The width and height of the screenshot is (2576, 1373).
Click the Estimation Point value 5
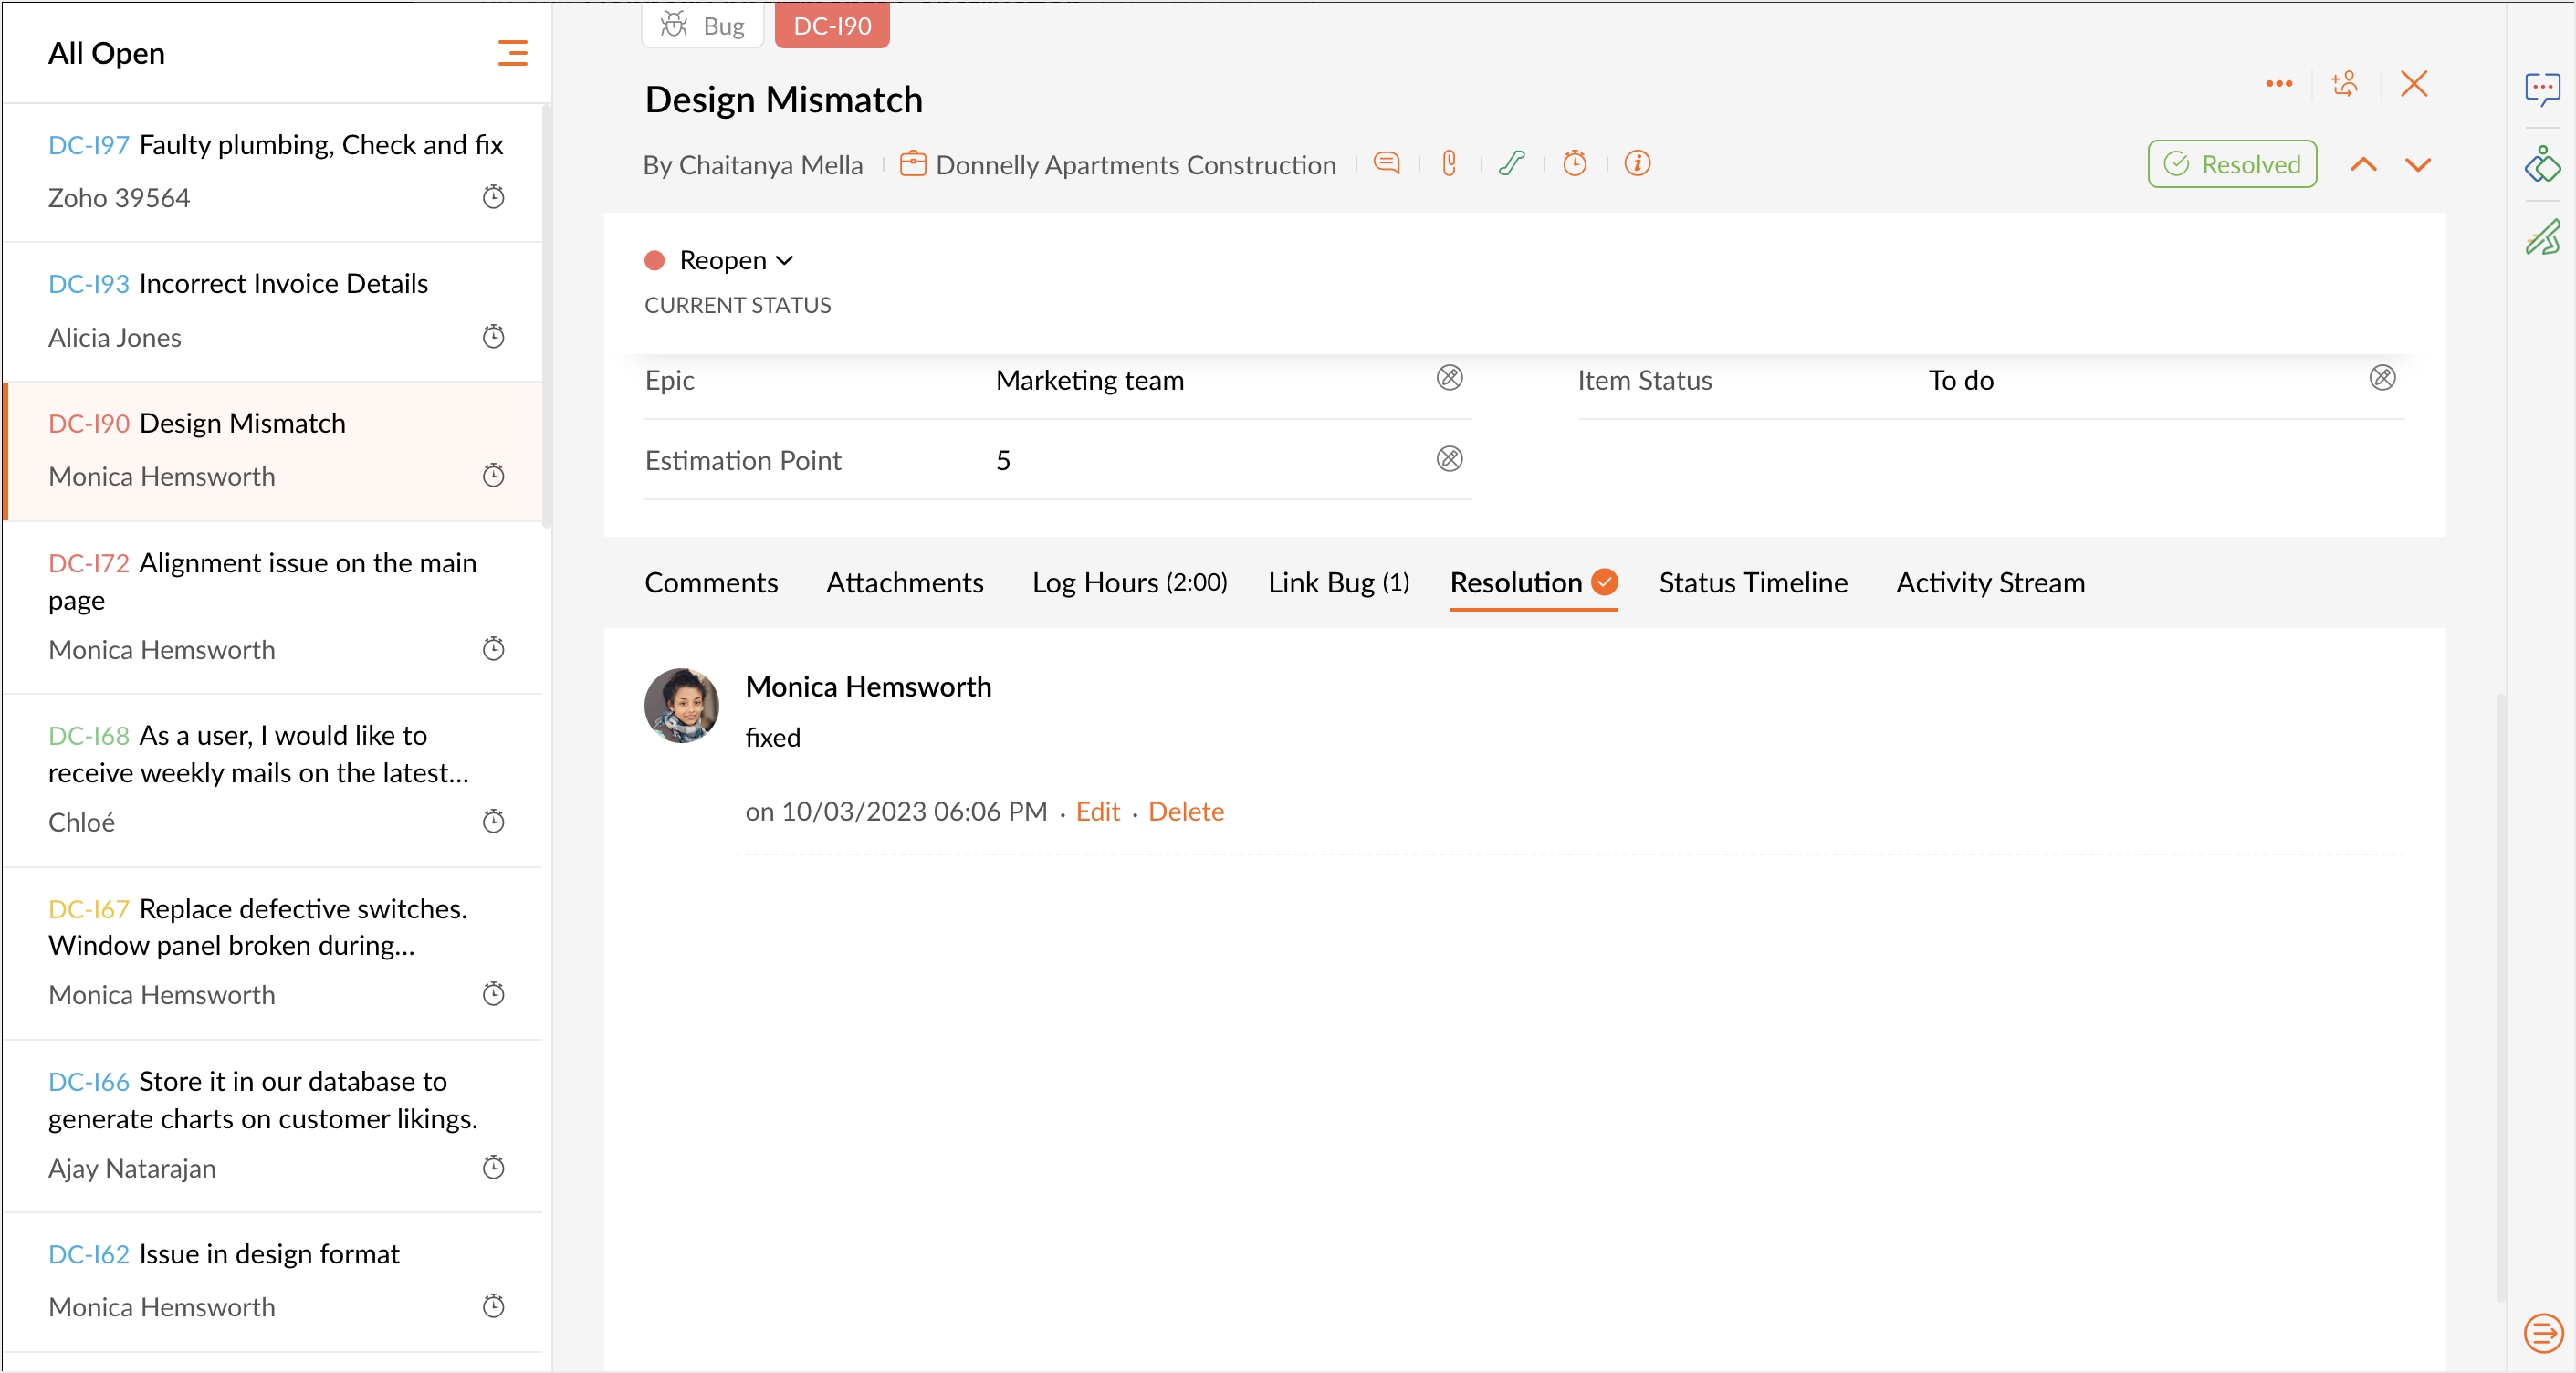tap(1003, 461)
